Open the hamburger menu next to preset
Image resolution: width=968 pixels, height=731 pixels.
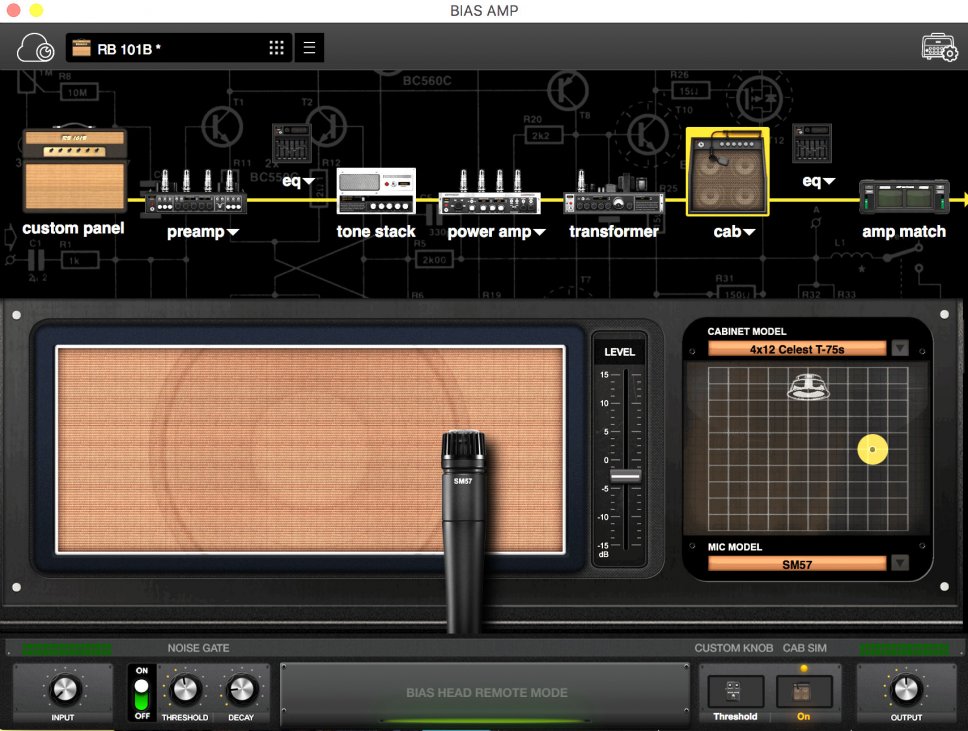[x=309, y=48]
